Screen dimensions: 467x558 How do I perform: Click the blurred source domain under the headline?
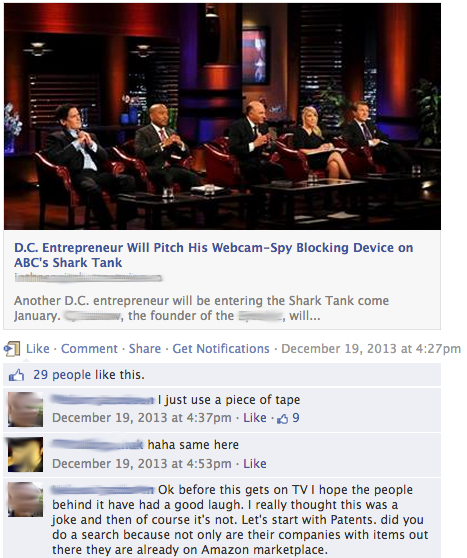click(88, 278)
